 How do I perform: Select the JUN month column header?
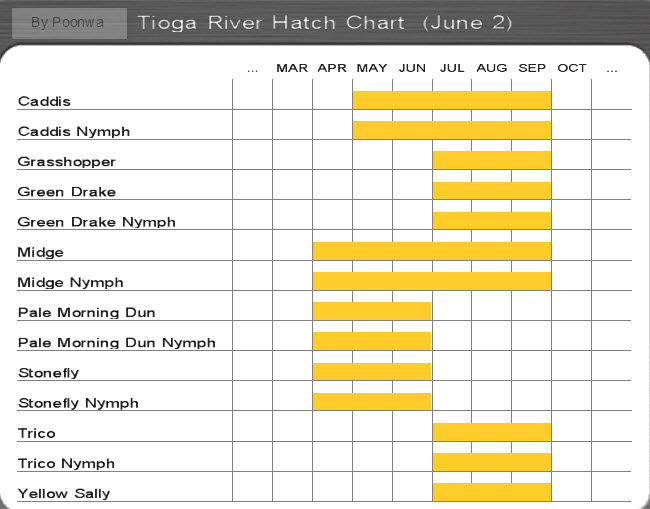pyautogui.click(x=412, y=68)
